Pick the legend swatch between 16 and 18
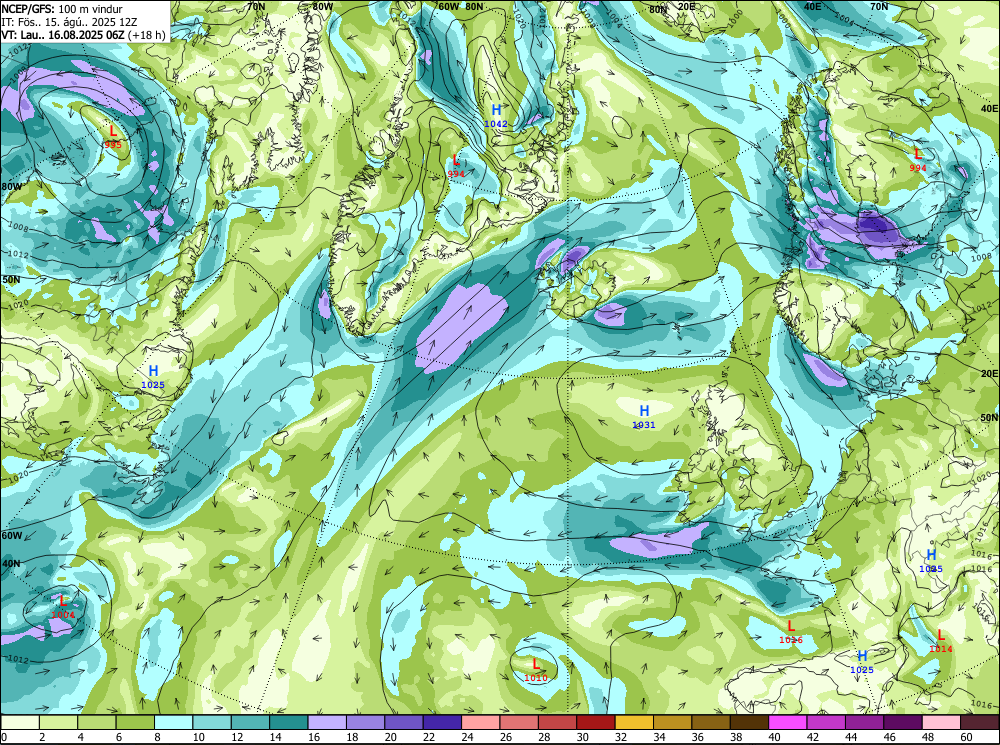The height and width of the screenshot is (745, 1000). click(x=327, y=722)
